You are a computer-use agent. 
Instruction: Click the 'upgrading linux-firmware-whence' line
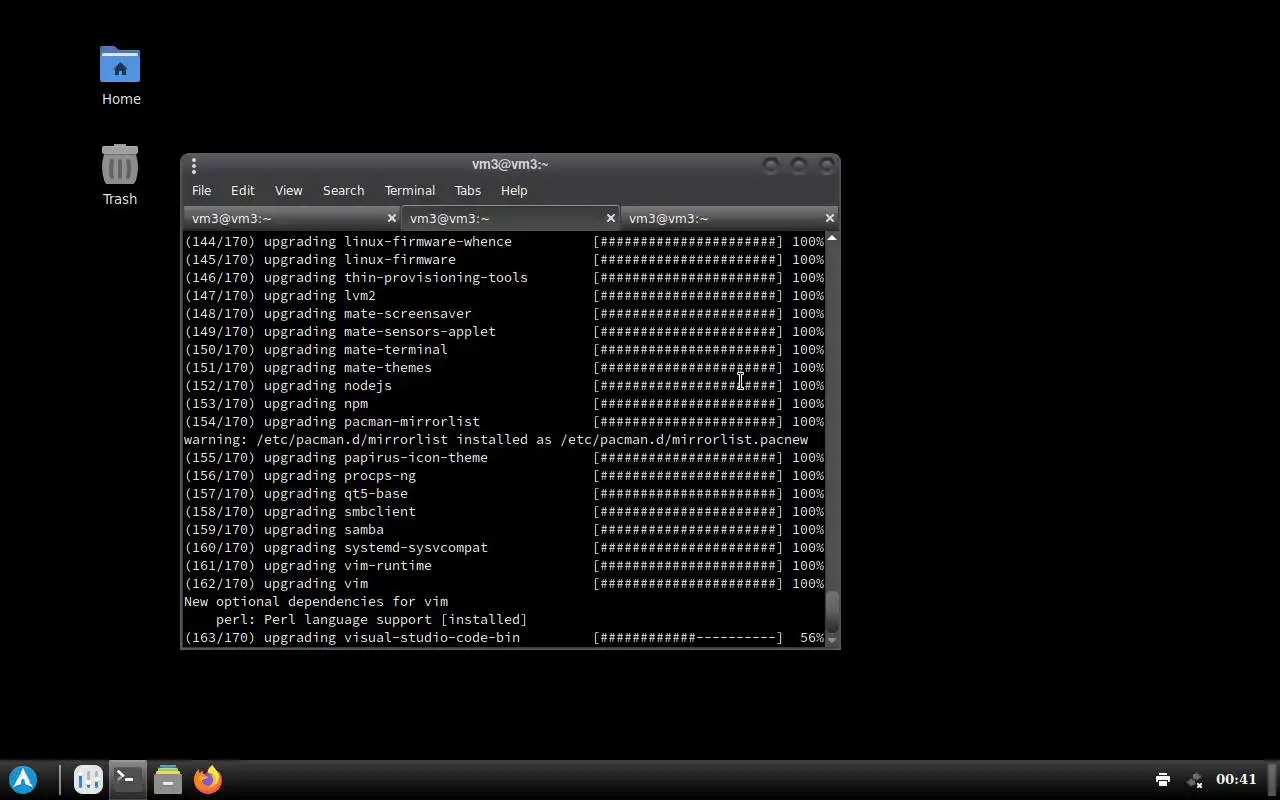pyautogui.click(x=504, y=242)
